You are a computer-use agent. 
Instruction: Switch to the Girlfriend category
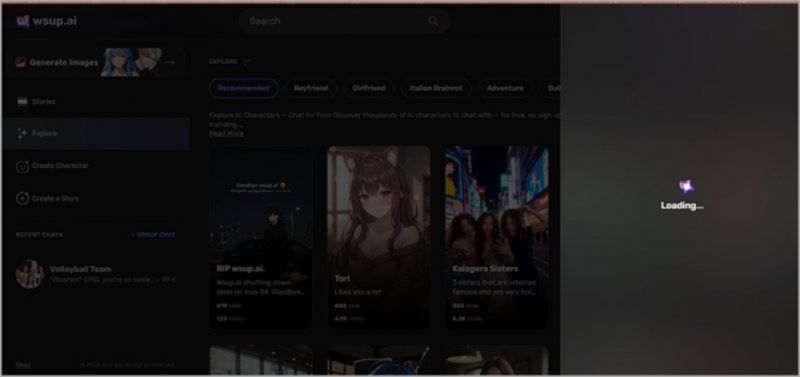pyautogui.click(x=369, y=88)
